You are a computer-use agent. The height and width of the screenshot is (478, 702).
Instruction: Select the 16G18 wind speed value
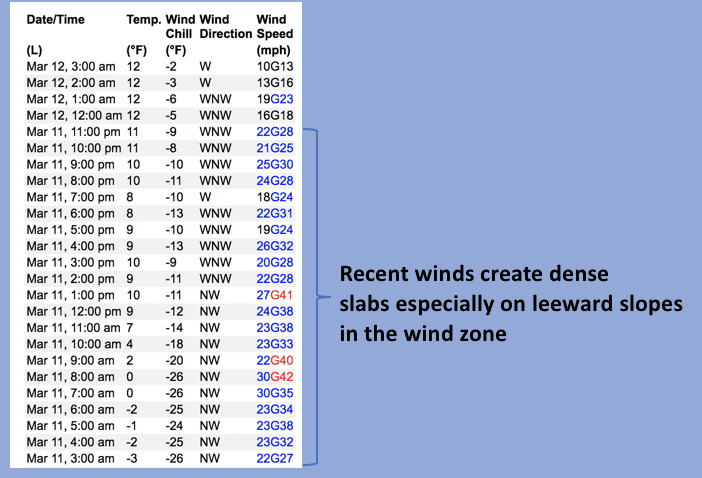click(274, 115)
